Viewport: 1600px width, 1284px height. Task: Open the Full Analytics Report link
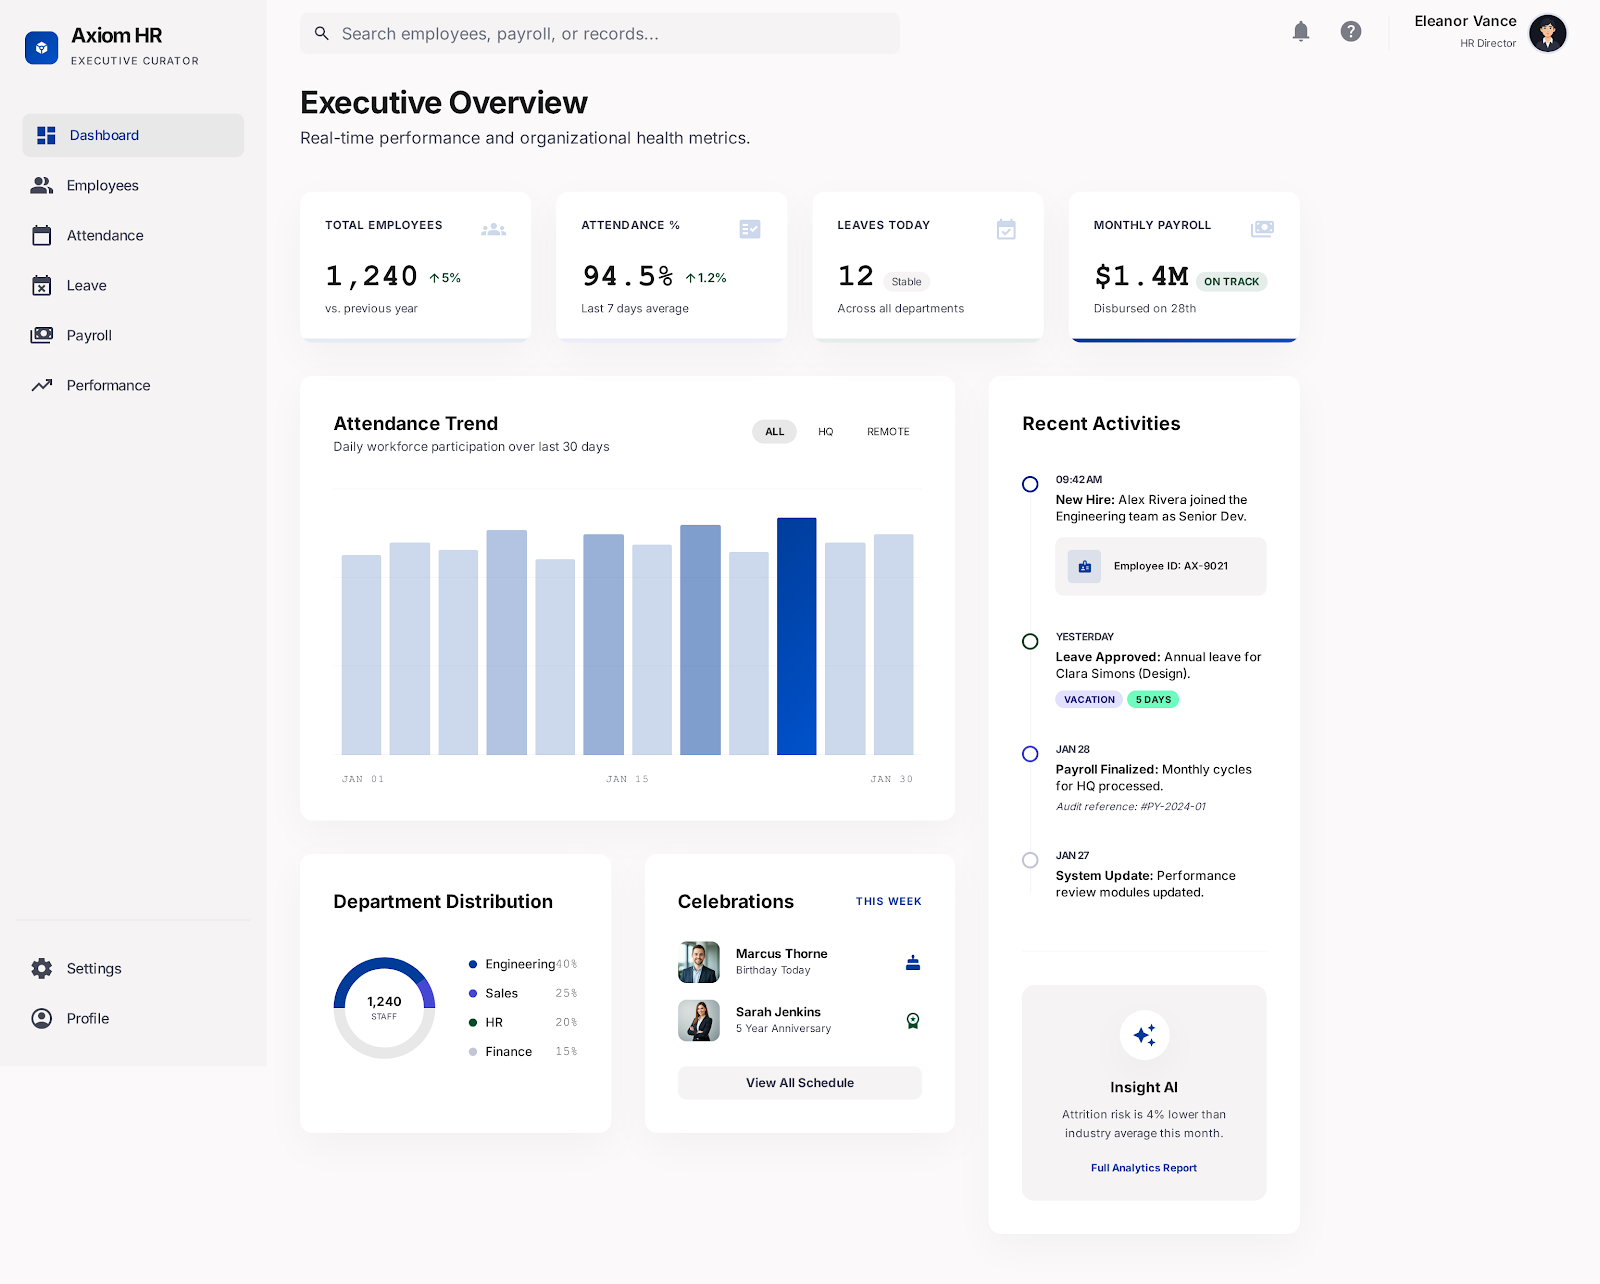[x=1143, y=1167]
